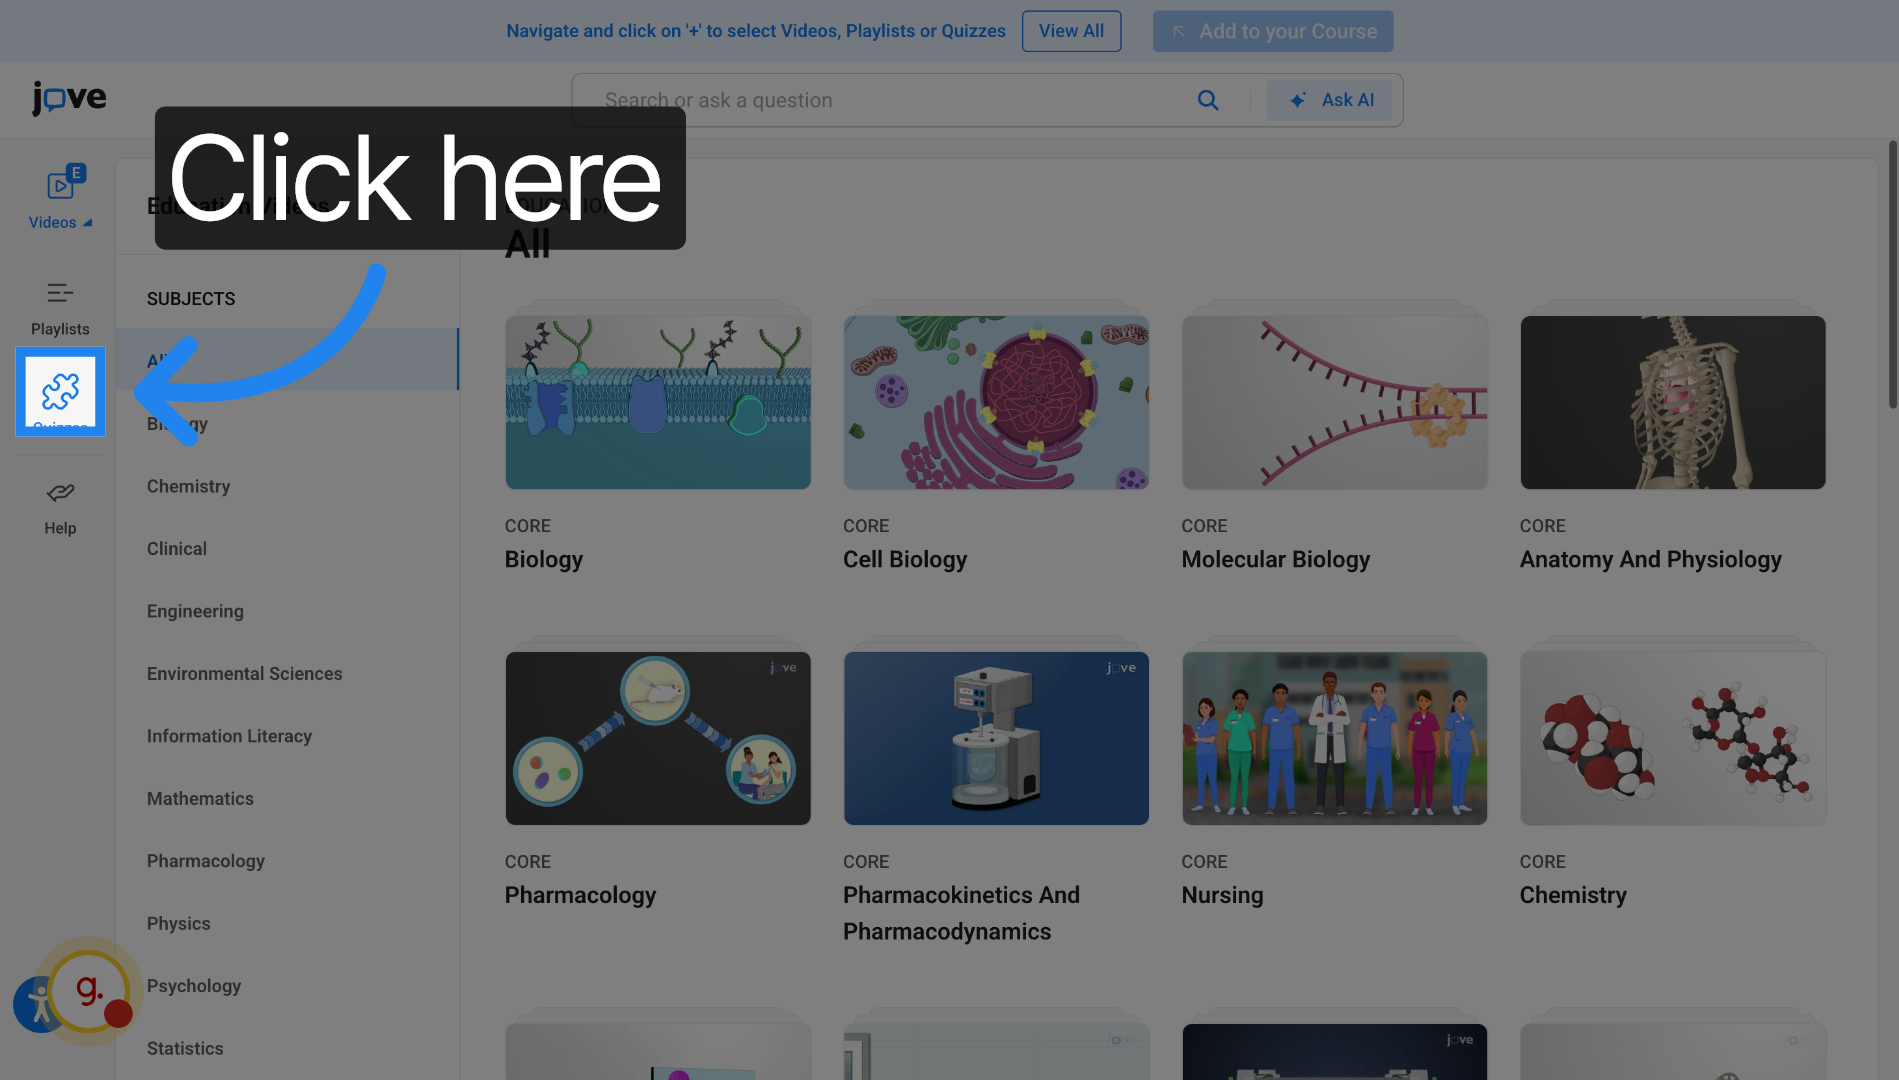Click the Anatomy And Physiology title
This screenshot has width=1899, height=1080.
point(1651,560)
